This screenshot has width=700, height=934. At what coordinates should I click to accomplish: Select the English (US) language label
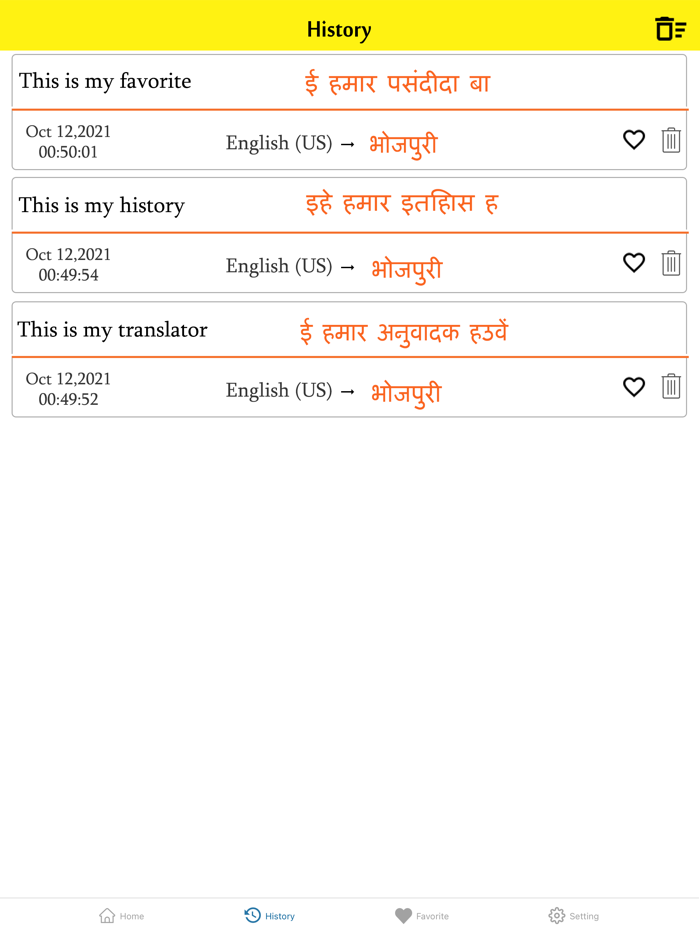[279, 142]
